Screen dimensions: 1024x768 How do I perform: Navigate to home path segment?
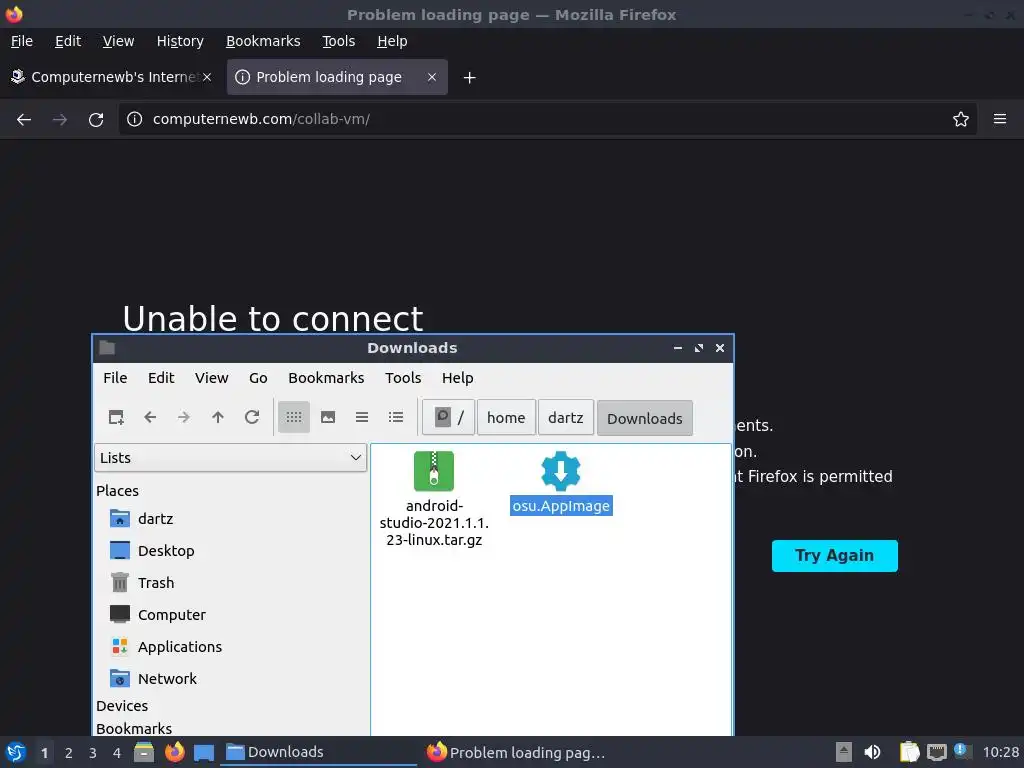[x=506, y=418]
